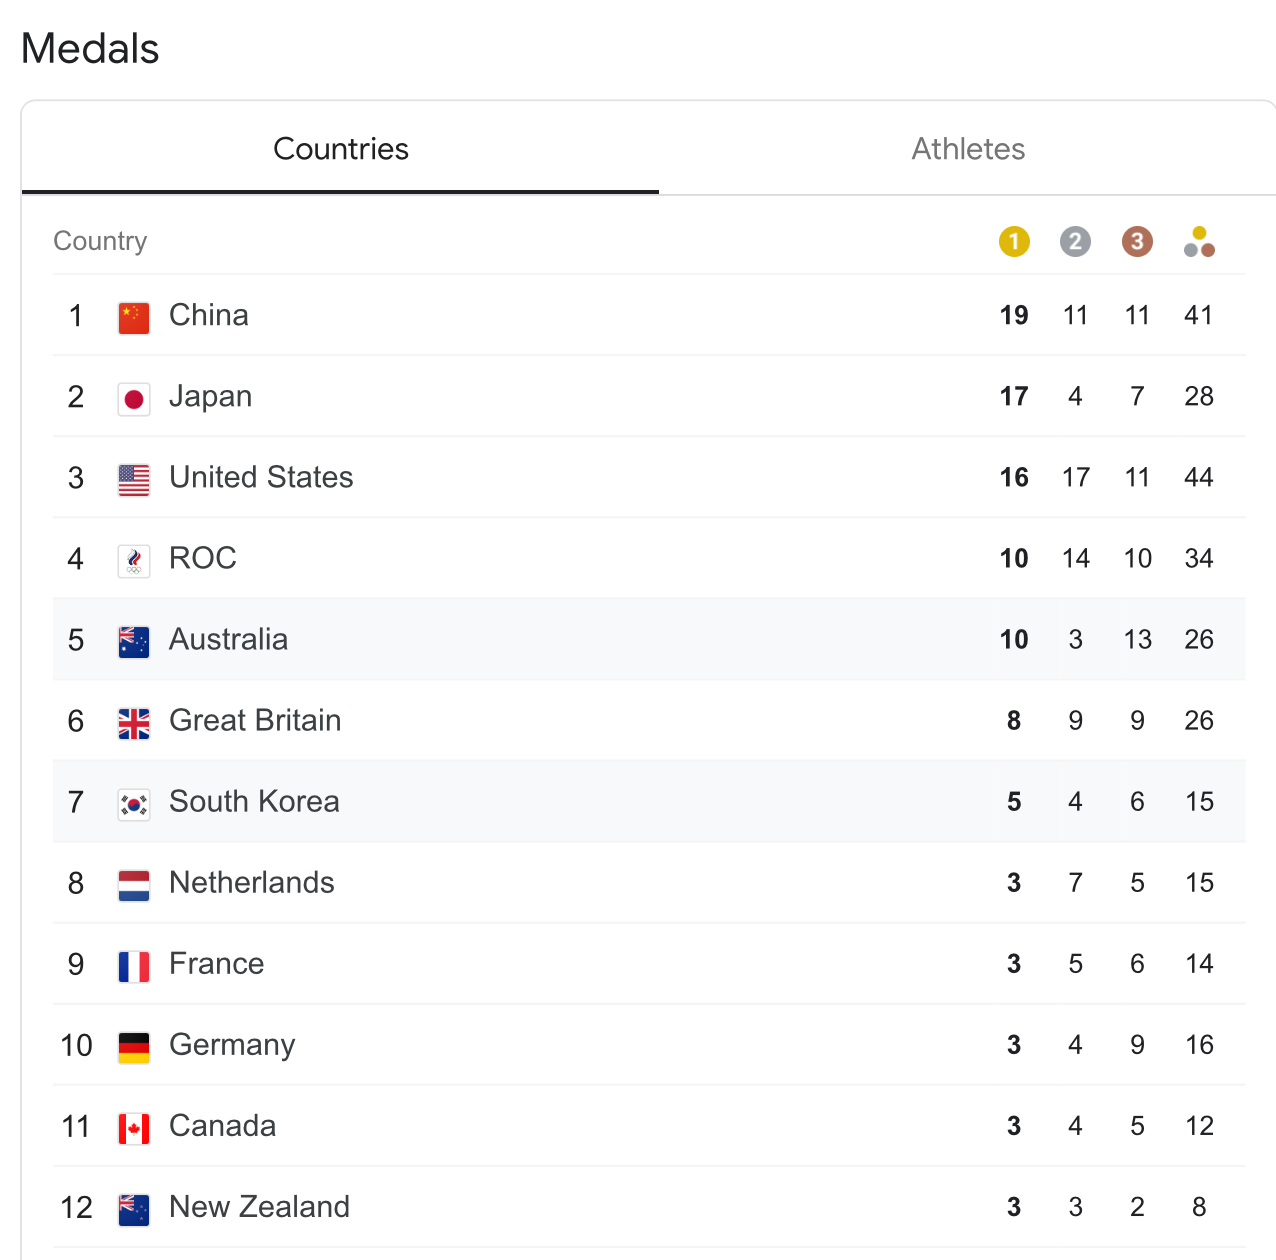Select the Netherlands entry
1276x1260 pixels.
click(649, 882)
